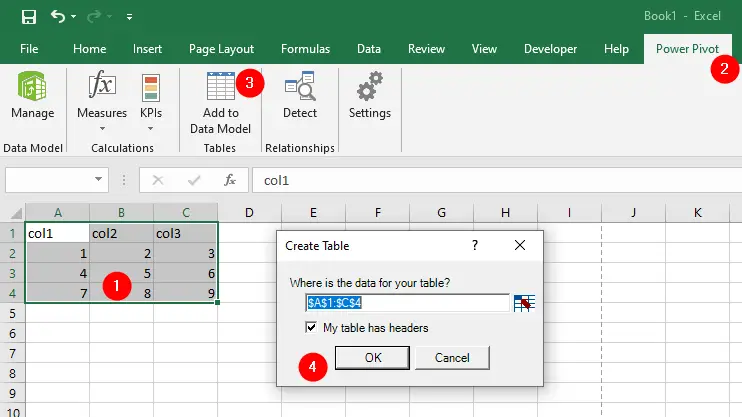The height and width of the screenshot is (417, 742).
Task: Expand the KPIs dropdown arrow
Action: click(x=150, y=129)
